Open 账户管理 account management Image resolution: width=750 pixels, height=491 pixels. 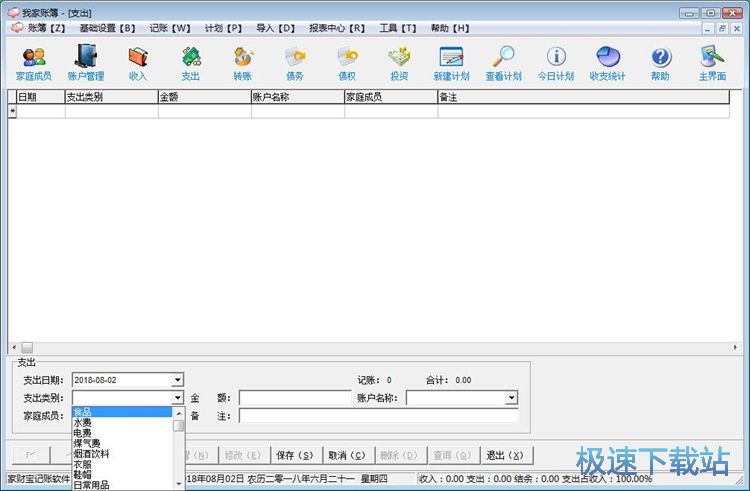coord(85,63)
